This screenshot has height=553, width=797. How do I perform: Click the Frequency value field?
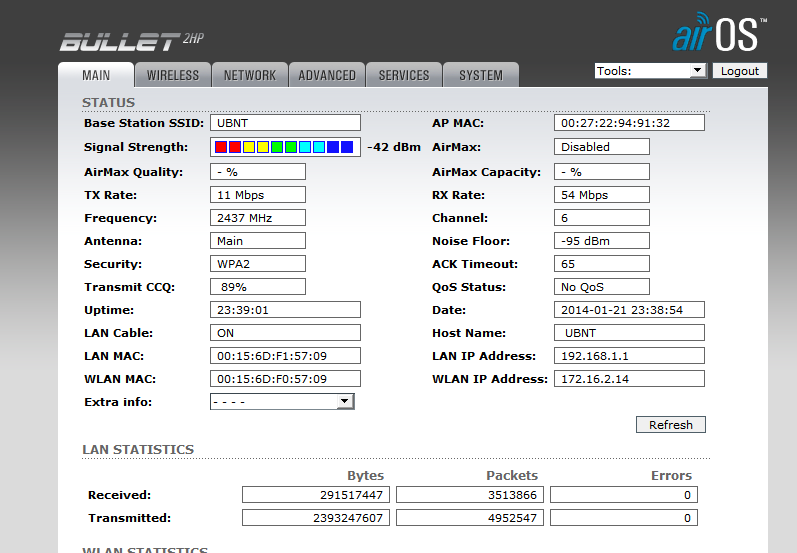pos(258,218)
